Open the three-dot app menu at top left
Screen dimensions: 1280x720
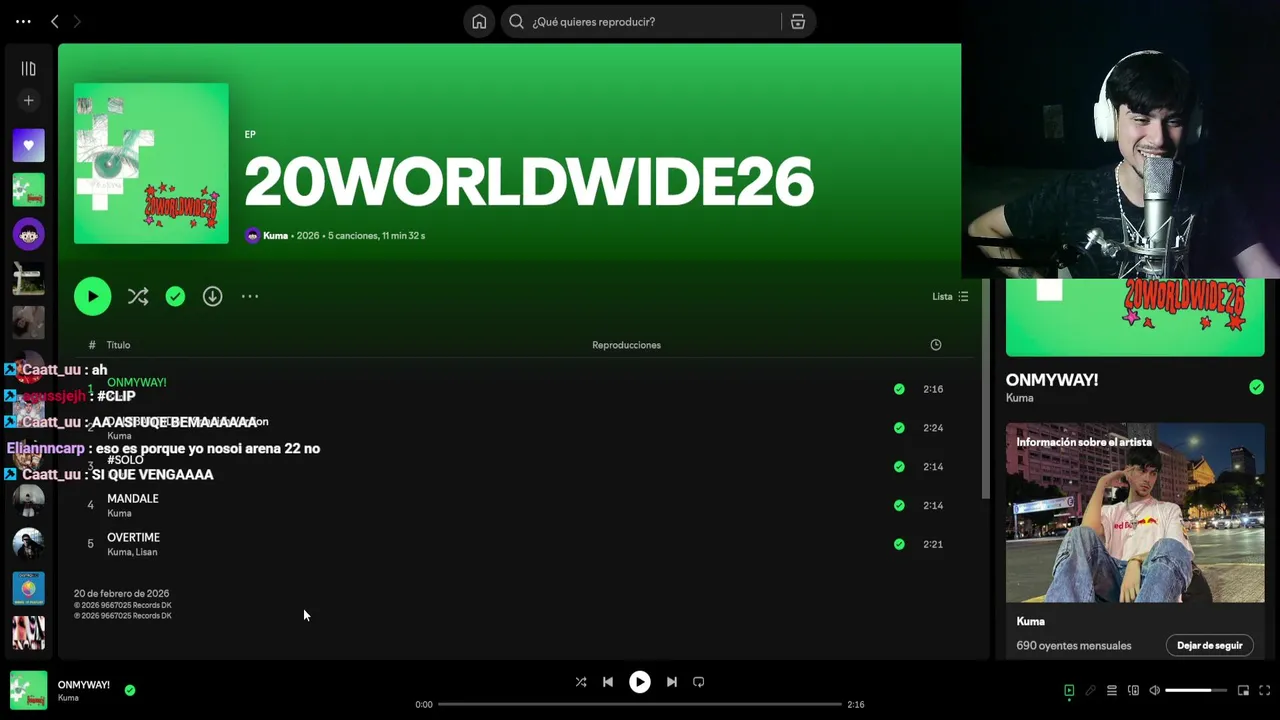pyautogui.click(x=23, y=21)
